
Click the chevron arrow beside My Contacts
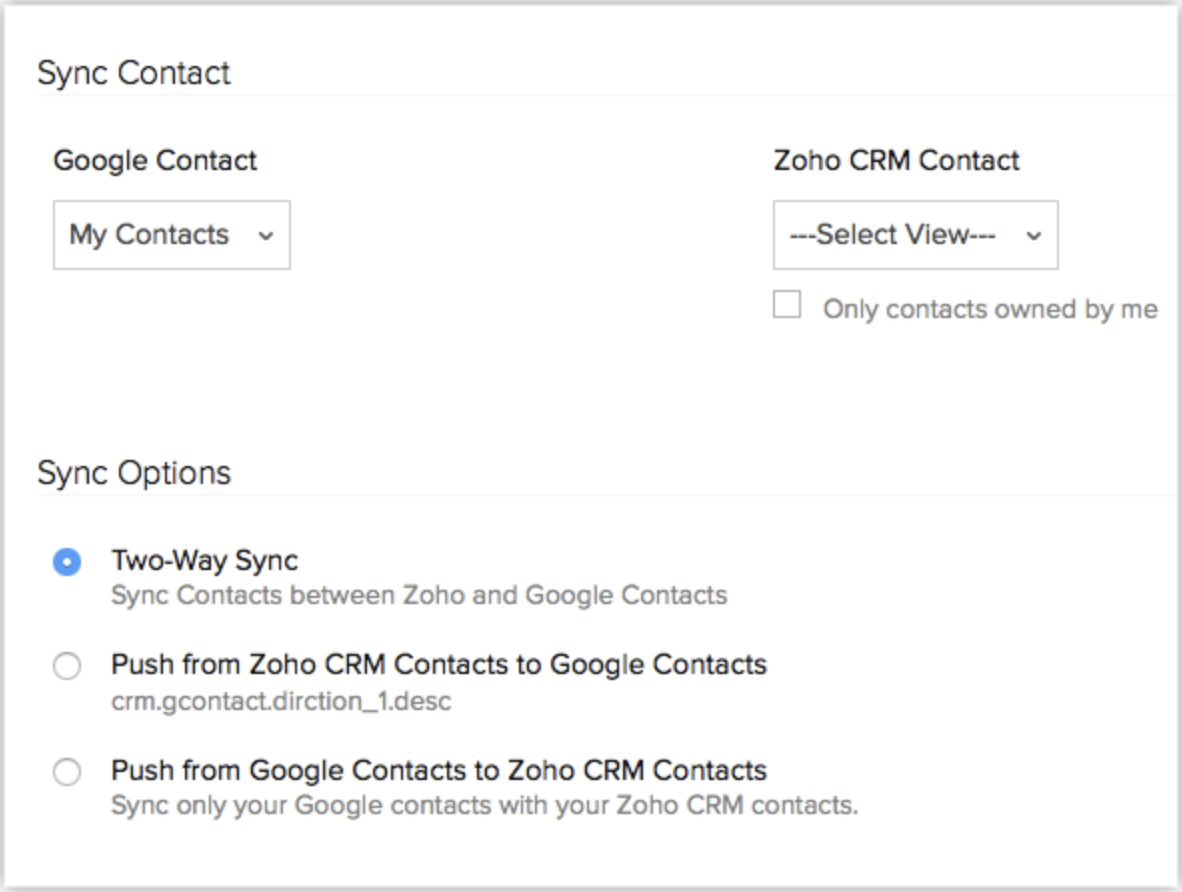[265, 236]
